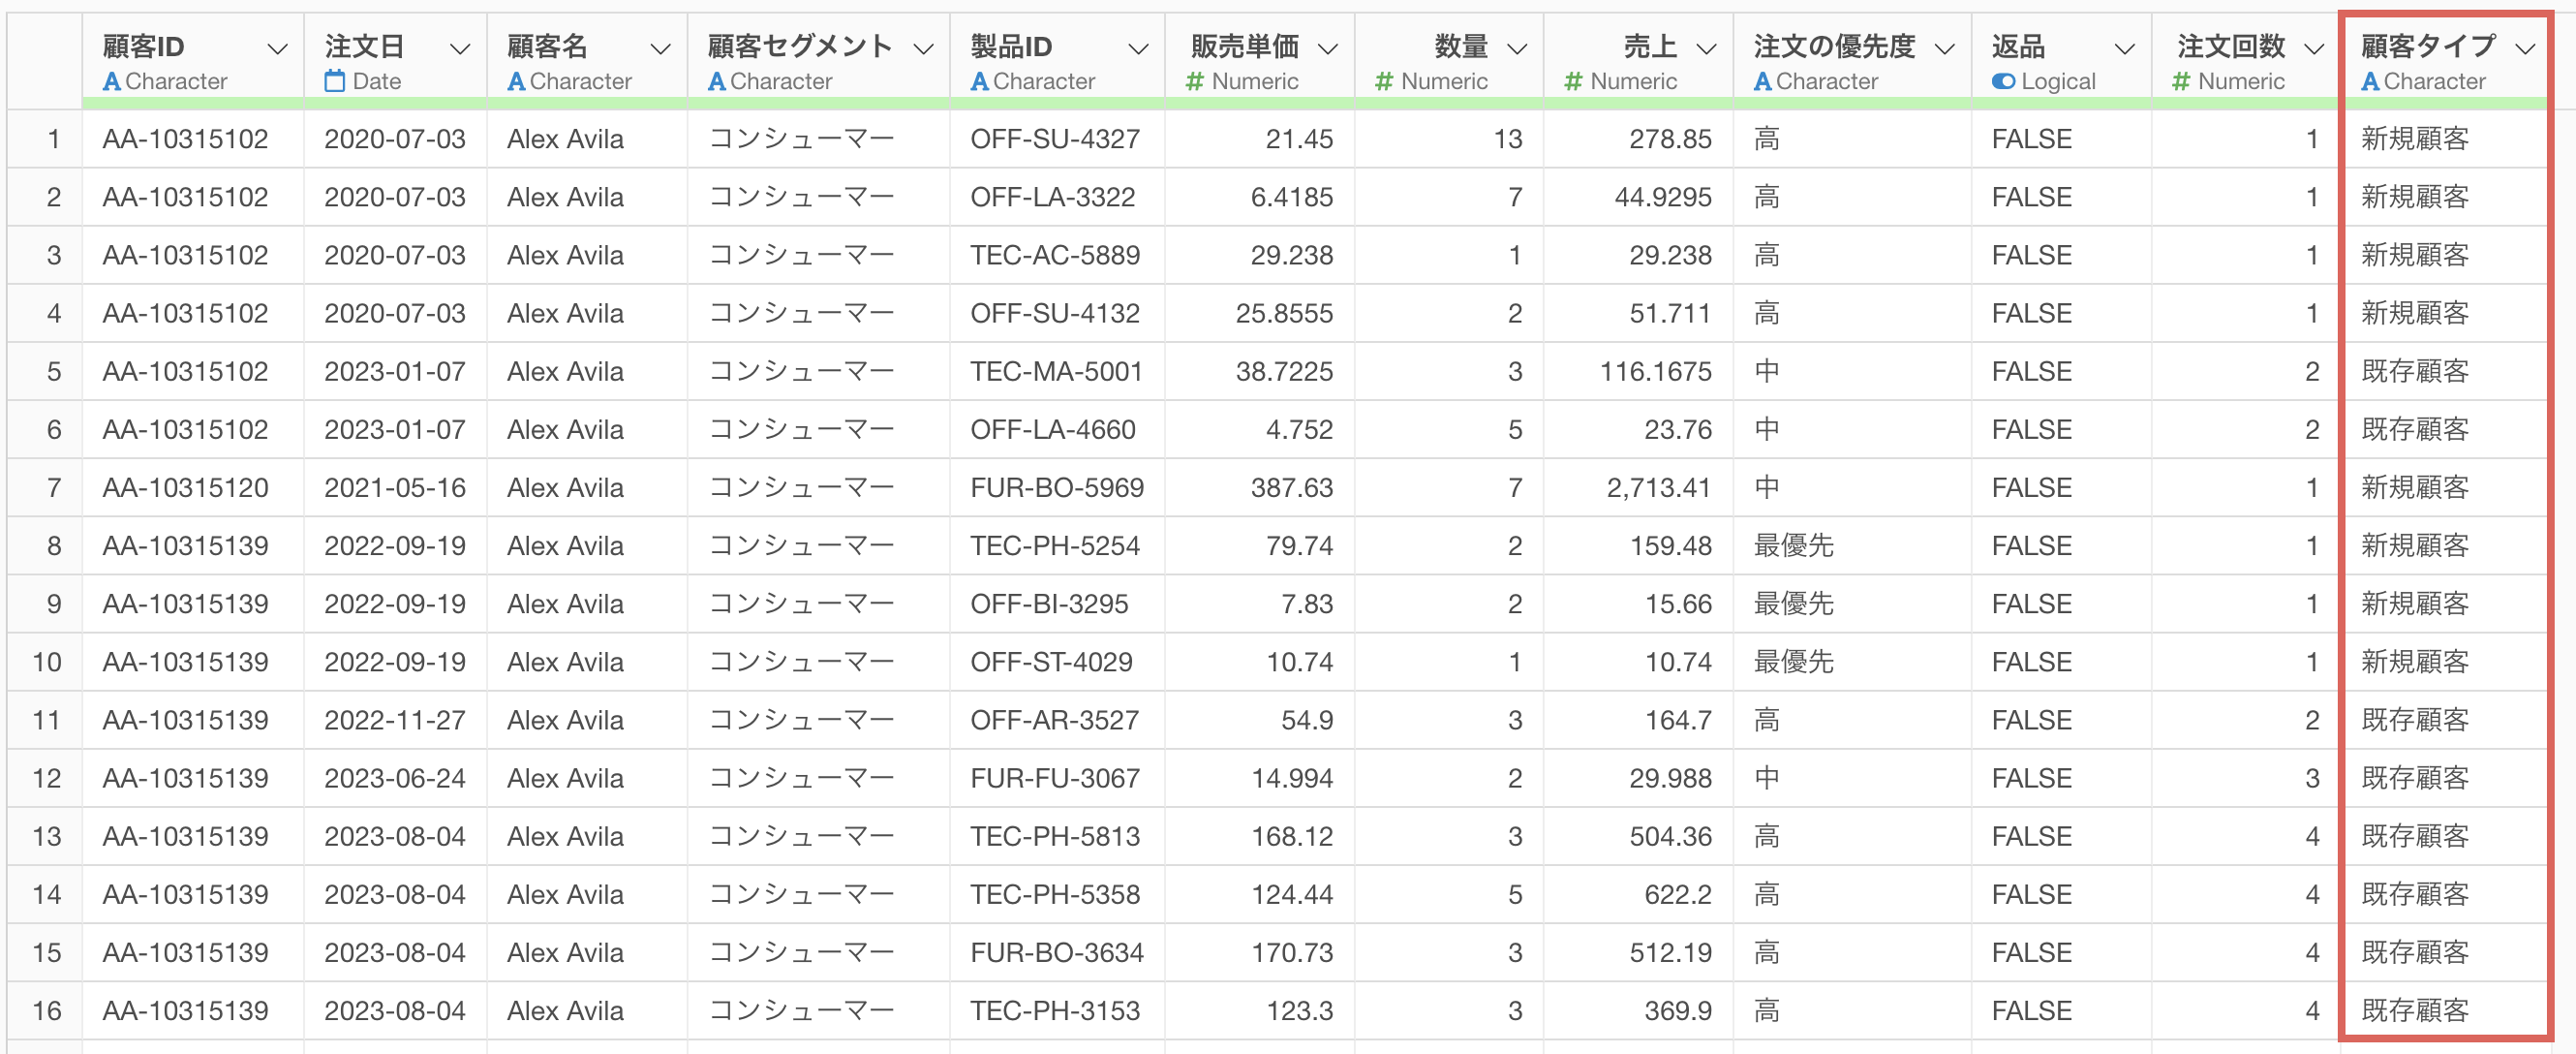Click the calendar Date icon under 注文日
2576x1054 pixels.
point(335,81)
